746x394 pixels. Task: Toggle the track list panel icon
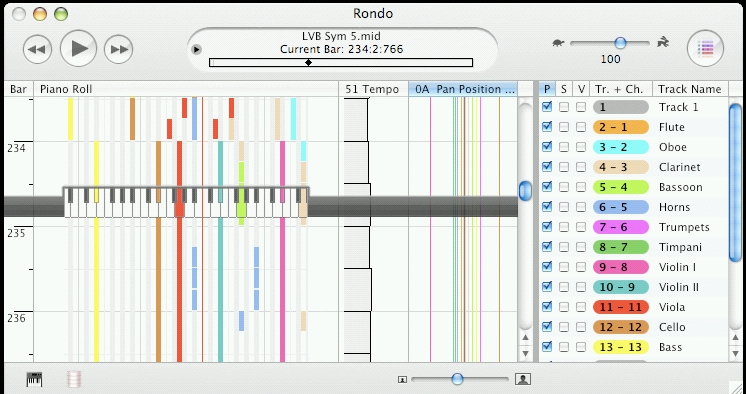coord(706,48)
